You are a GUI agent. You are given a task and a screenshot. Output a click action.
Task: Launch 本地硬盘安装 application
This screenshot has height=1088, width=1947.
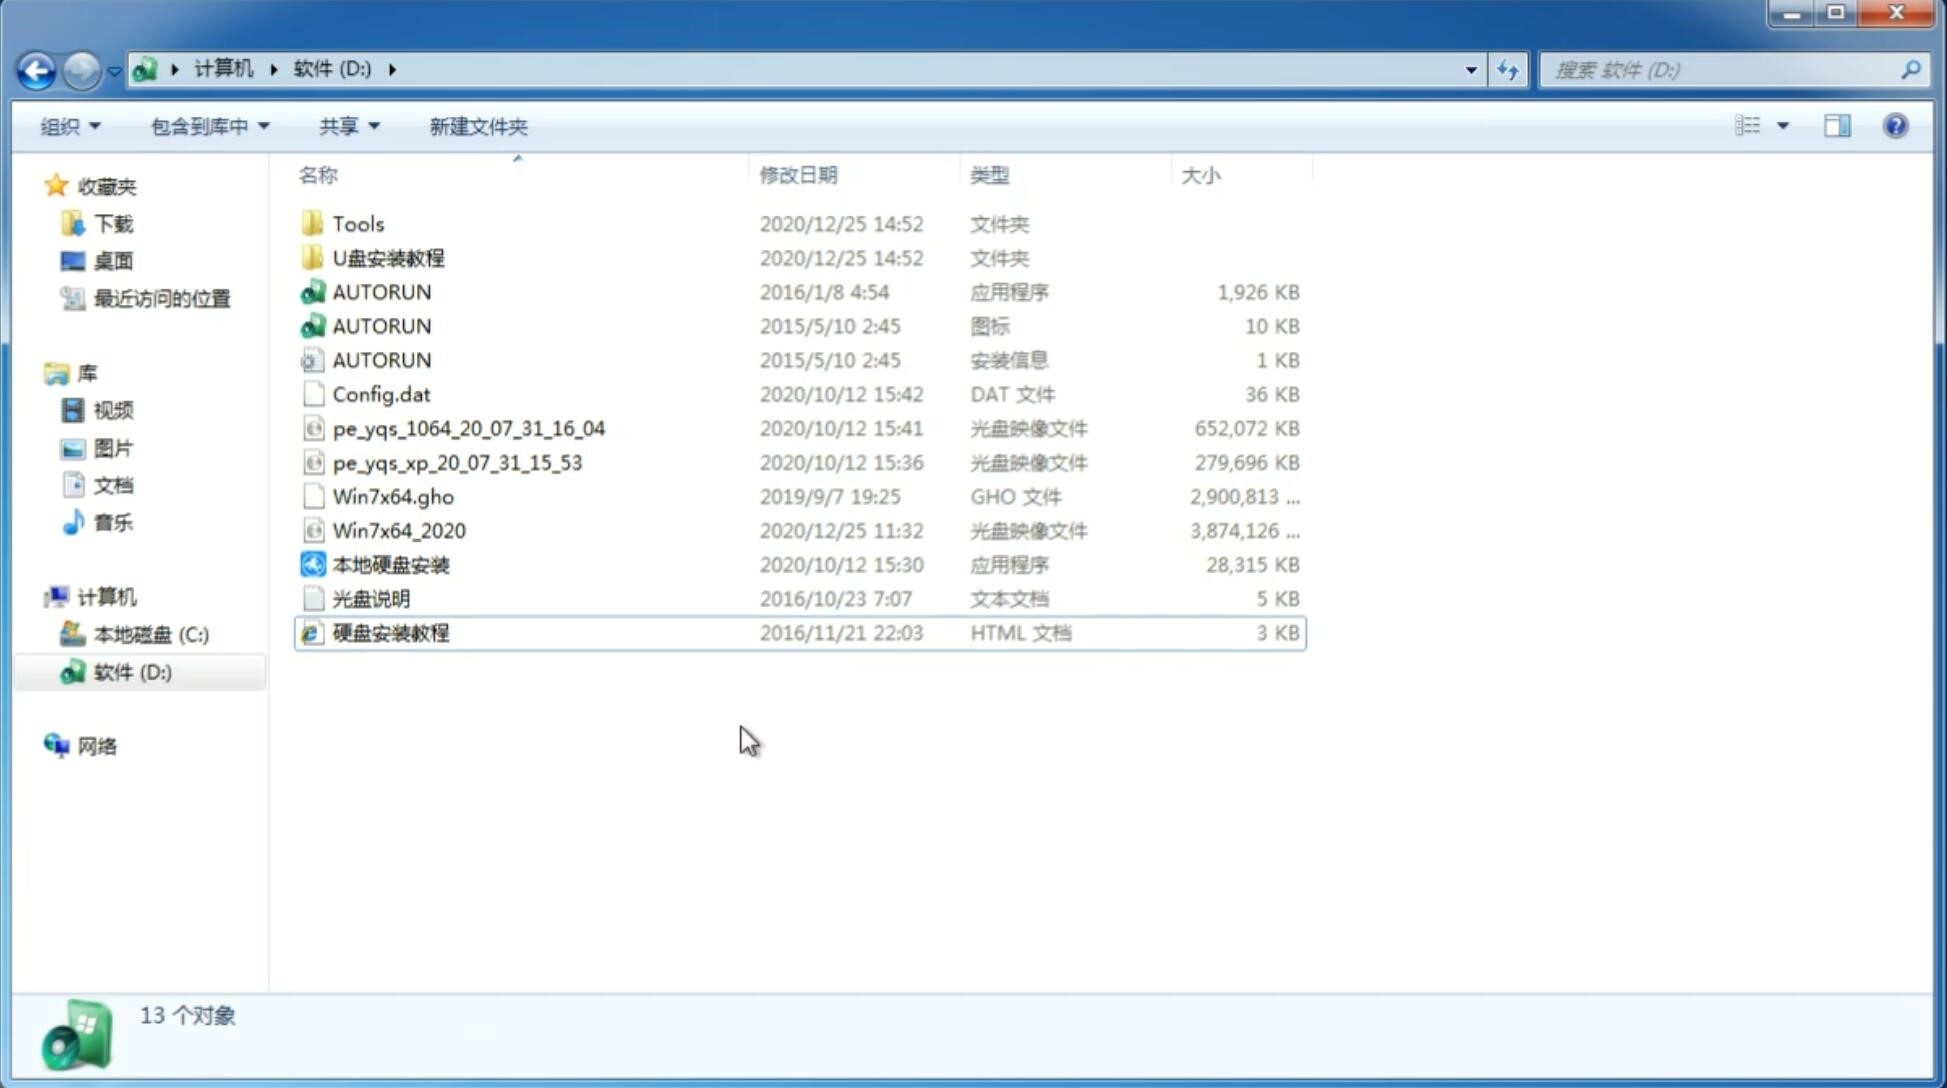click(x=389, y=564)
